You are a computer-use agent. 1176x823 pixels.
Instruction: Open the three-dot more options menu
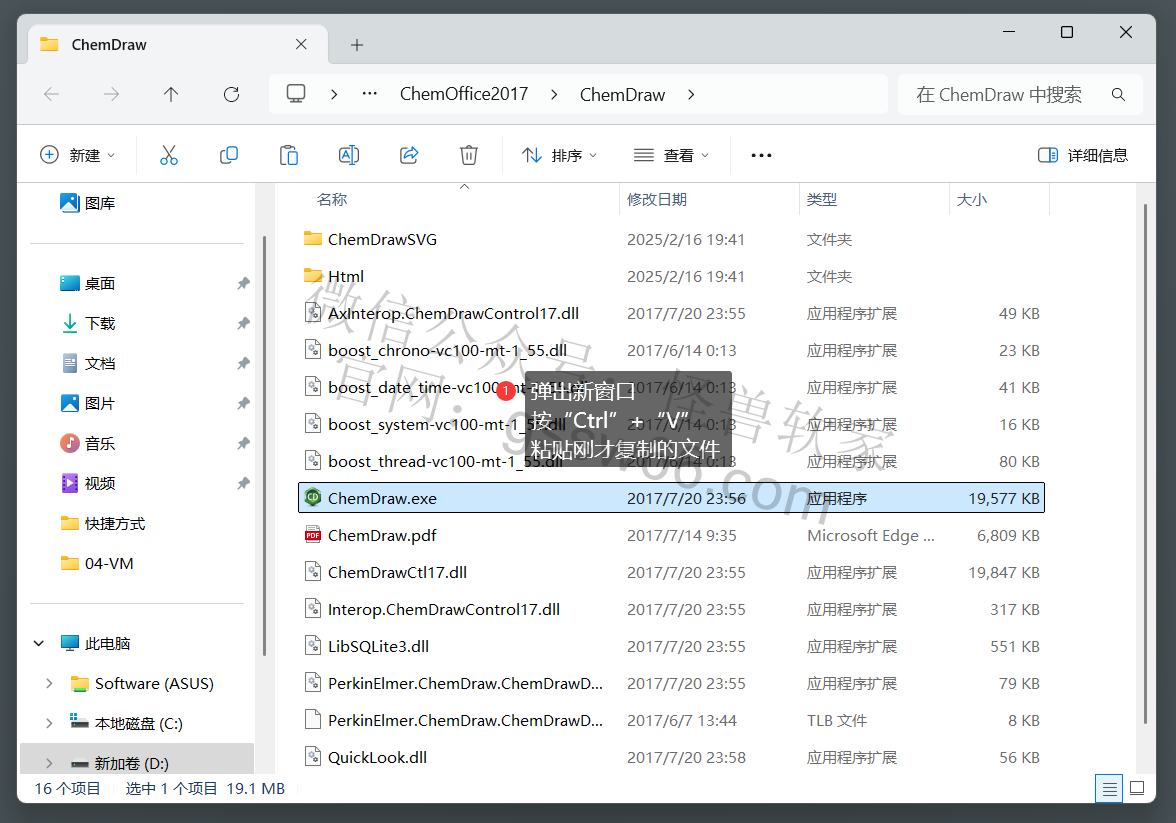[x=761, y=155]
